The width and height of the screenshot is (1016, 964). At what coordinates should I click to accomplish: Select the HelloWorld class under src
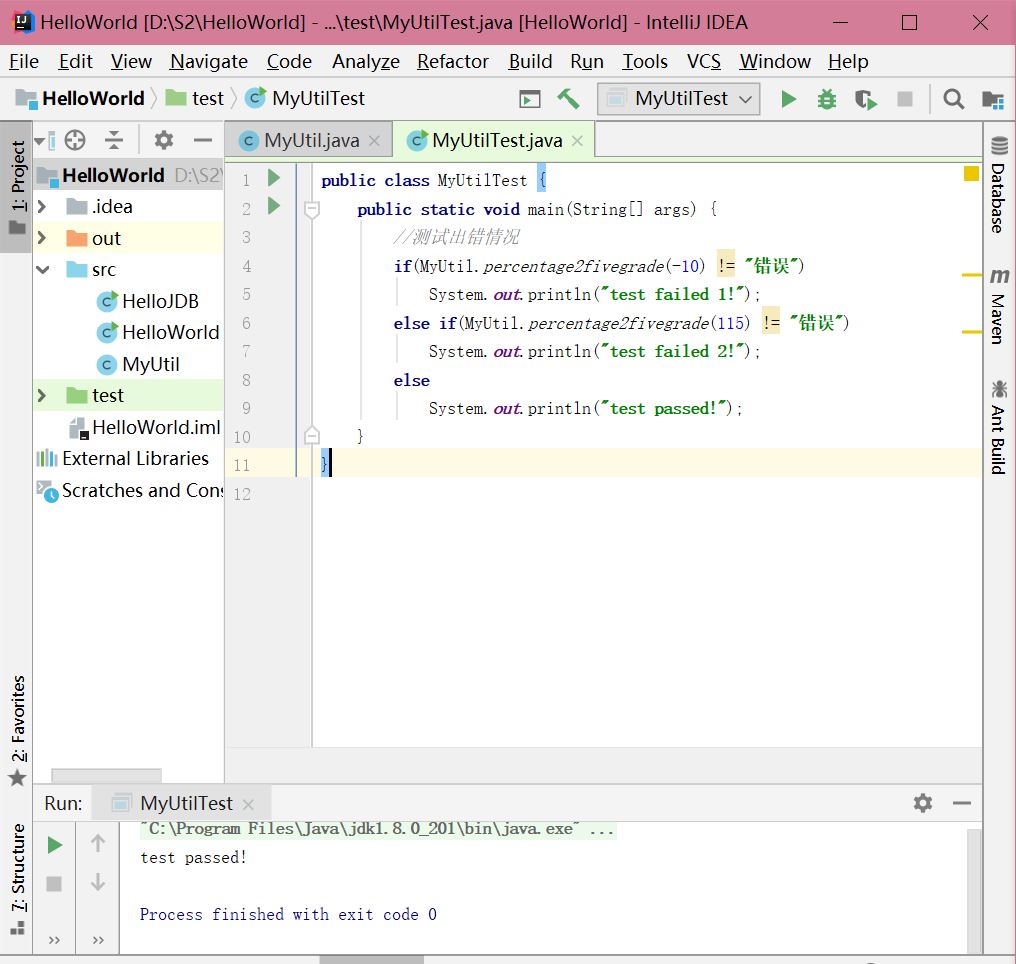pyautogui.click(x=158, y=332)
